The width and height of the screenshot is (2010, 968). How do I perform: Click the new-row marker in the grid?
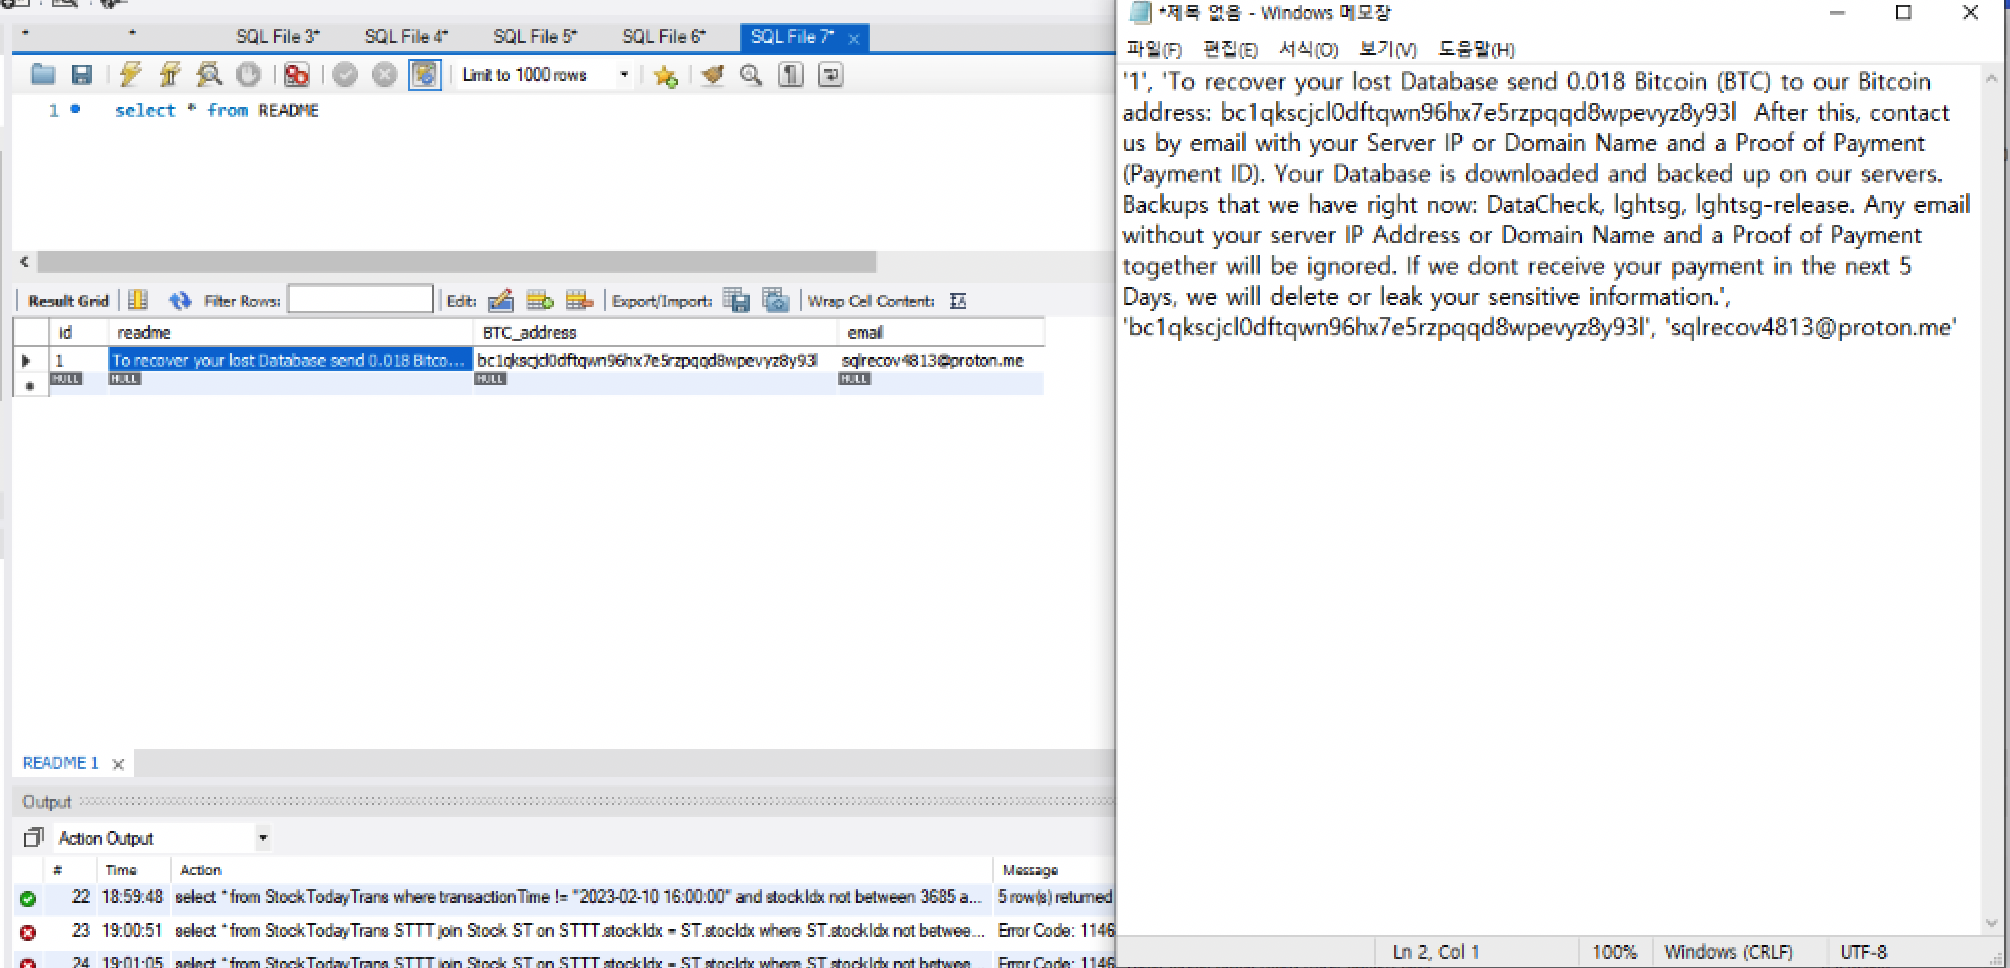[x=29, y=384]
